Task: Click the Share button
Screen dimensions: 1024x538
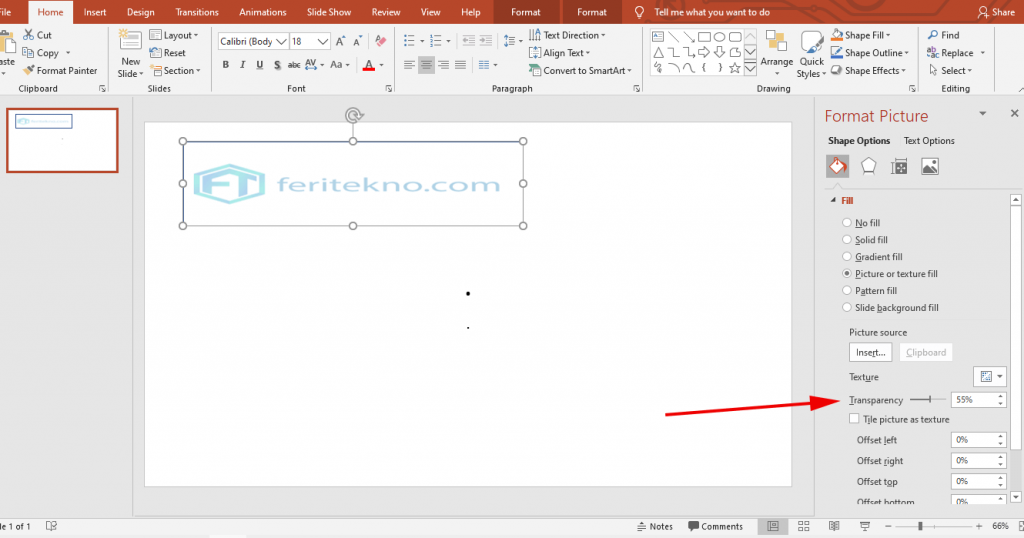Action: tap(996, 12)
